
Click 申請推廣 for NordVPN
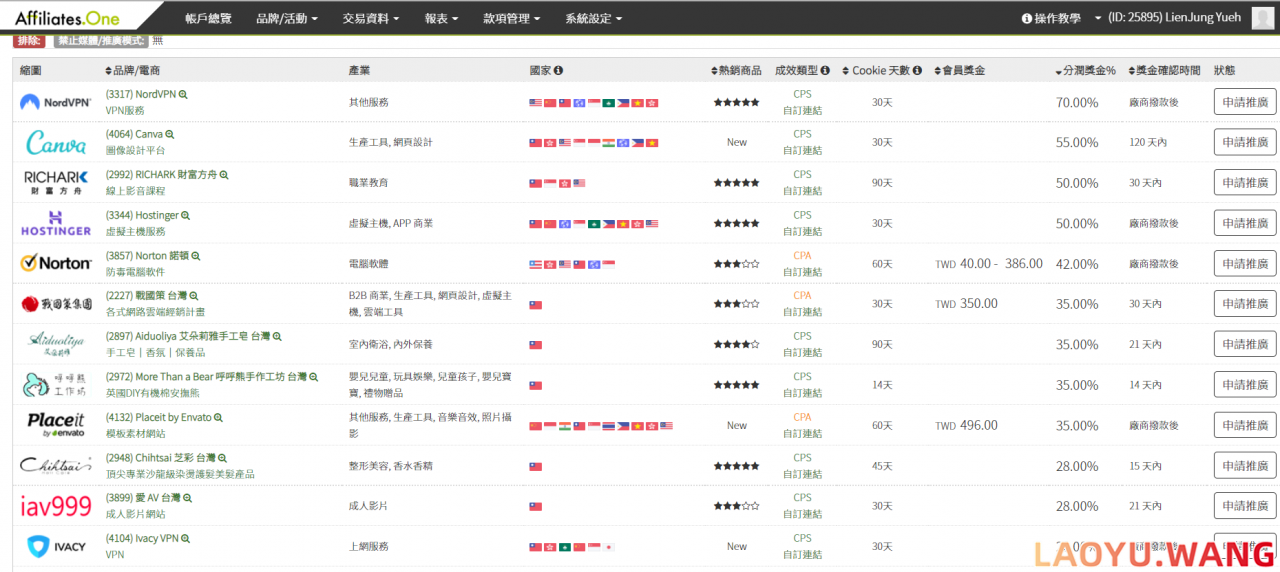coord(1245,102)
